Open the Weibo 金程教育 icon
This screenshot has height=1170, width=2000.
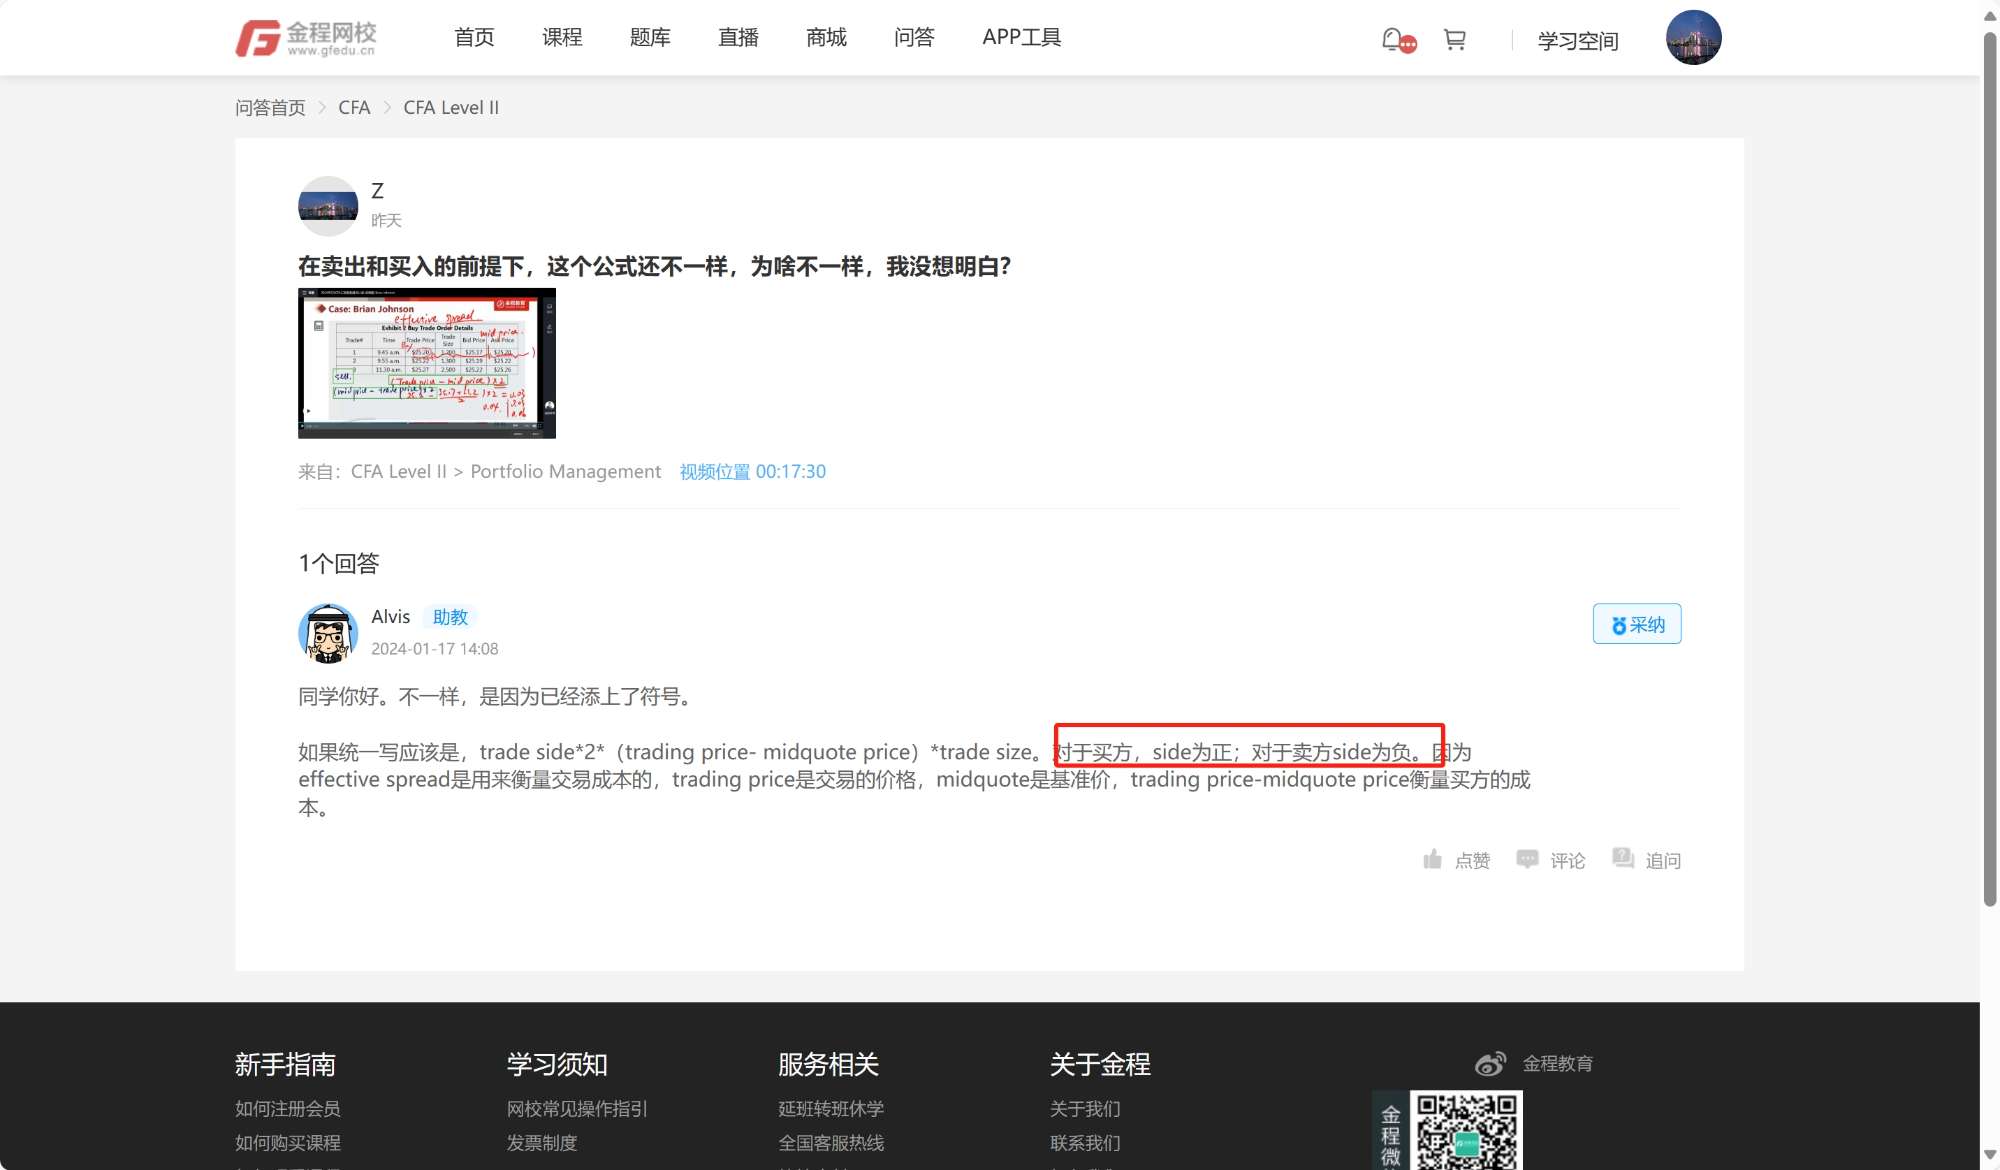[1490, 1064]
